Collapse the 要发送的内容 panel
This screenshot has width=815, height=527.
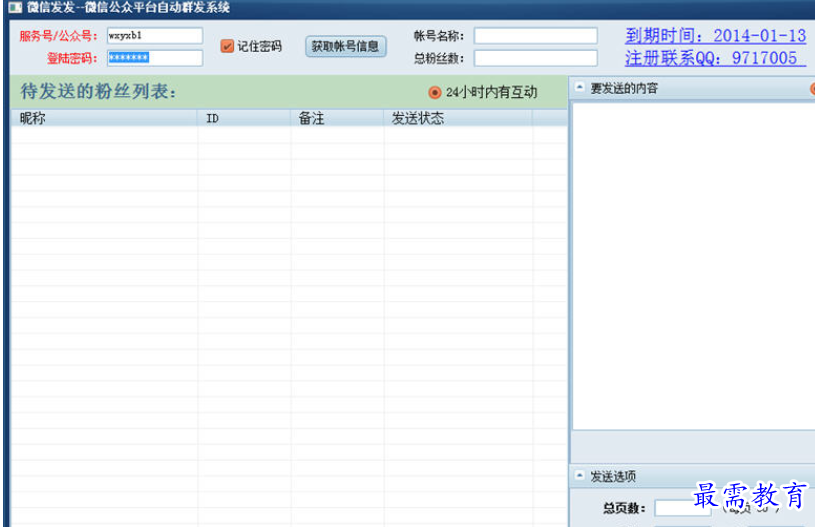[580, 87]
